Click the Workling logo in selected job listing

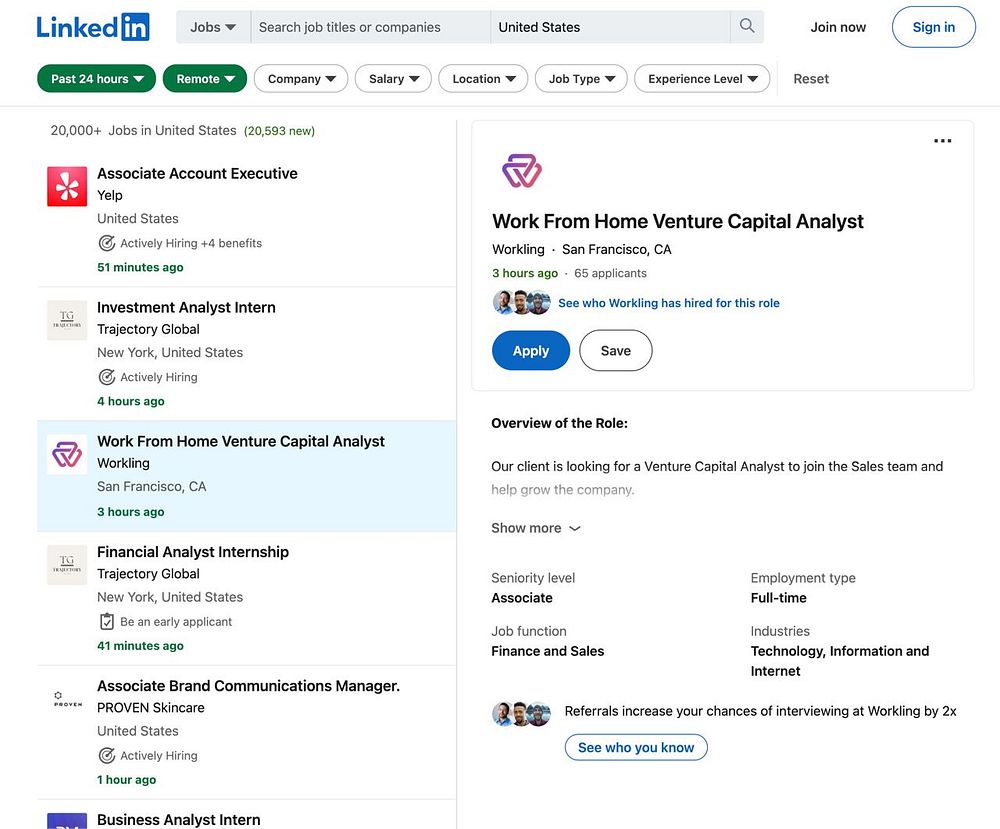[x=67, y=455]
